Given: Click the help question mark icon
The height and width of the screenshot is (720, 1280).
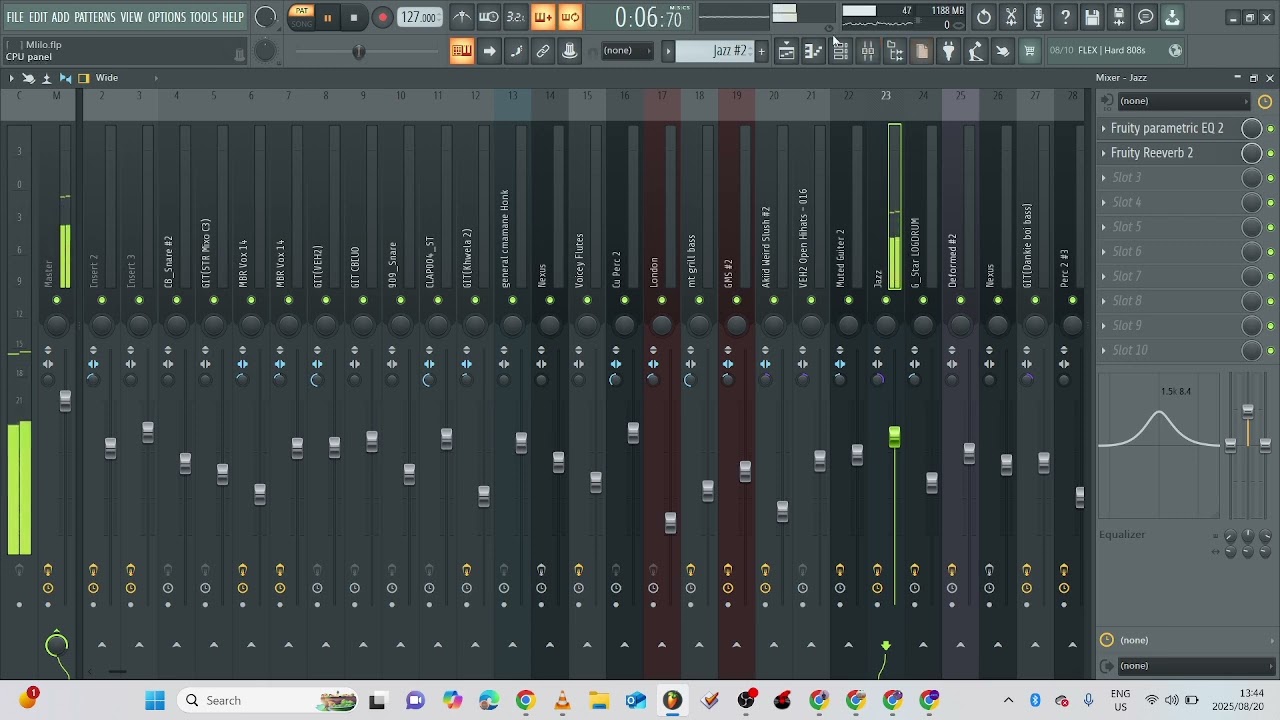Looking at the screenshot, I should [x=1065, y=17].
